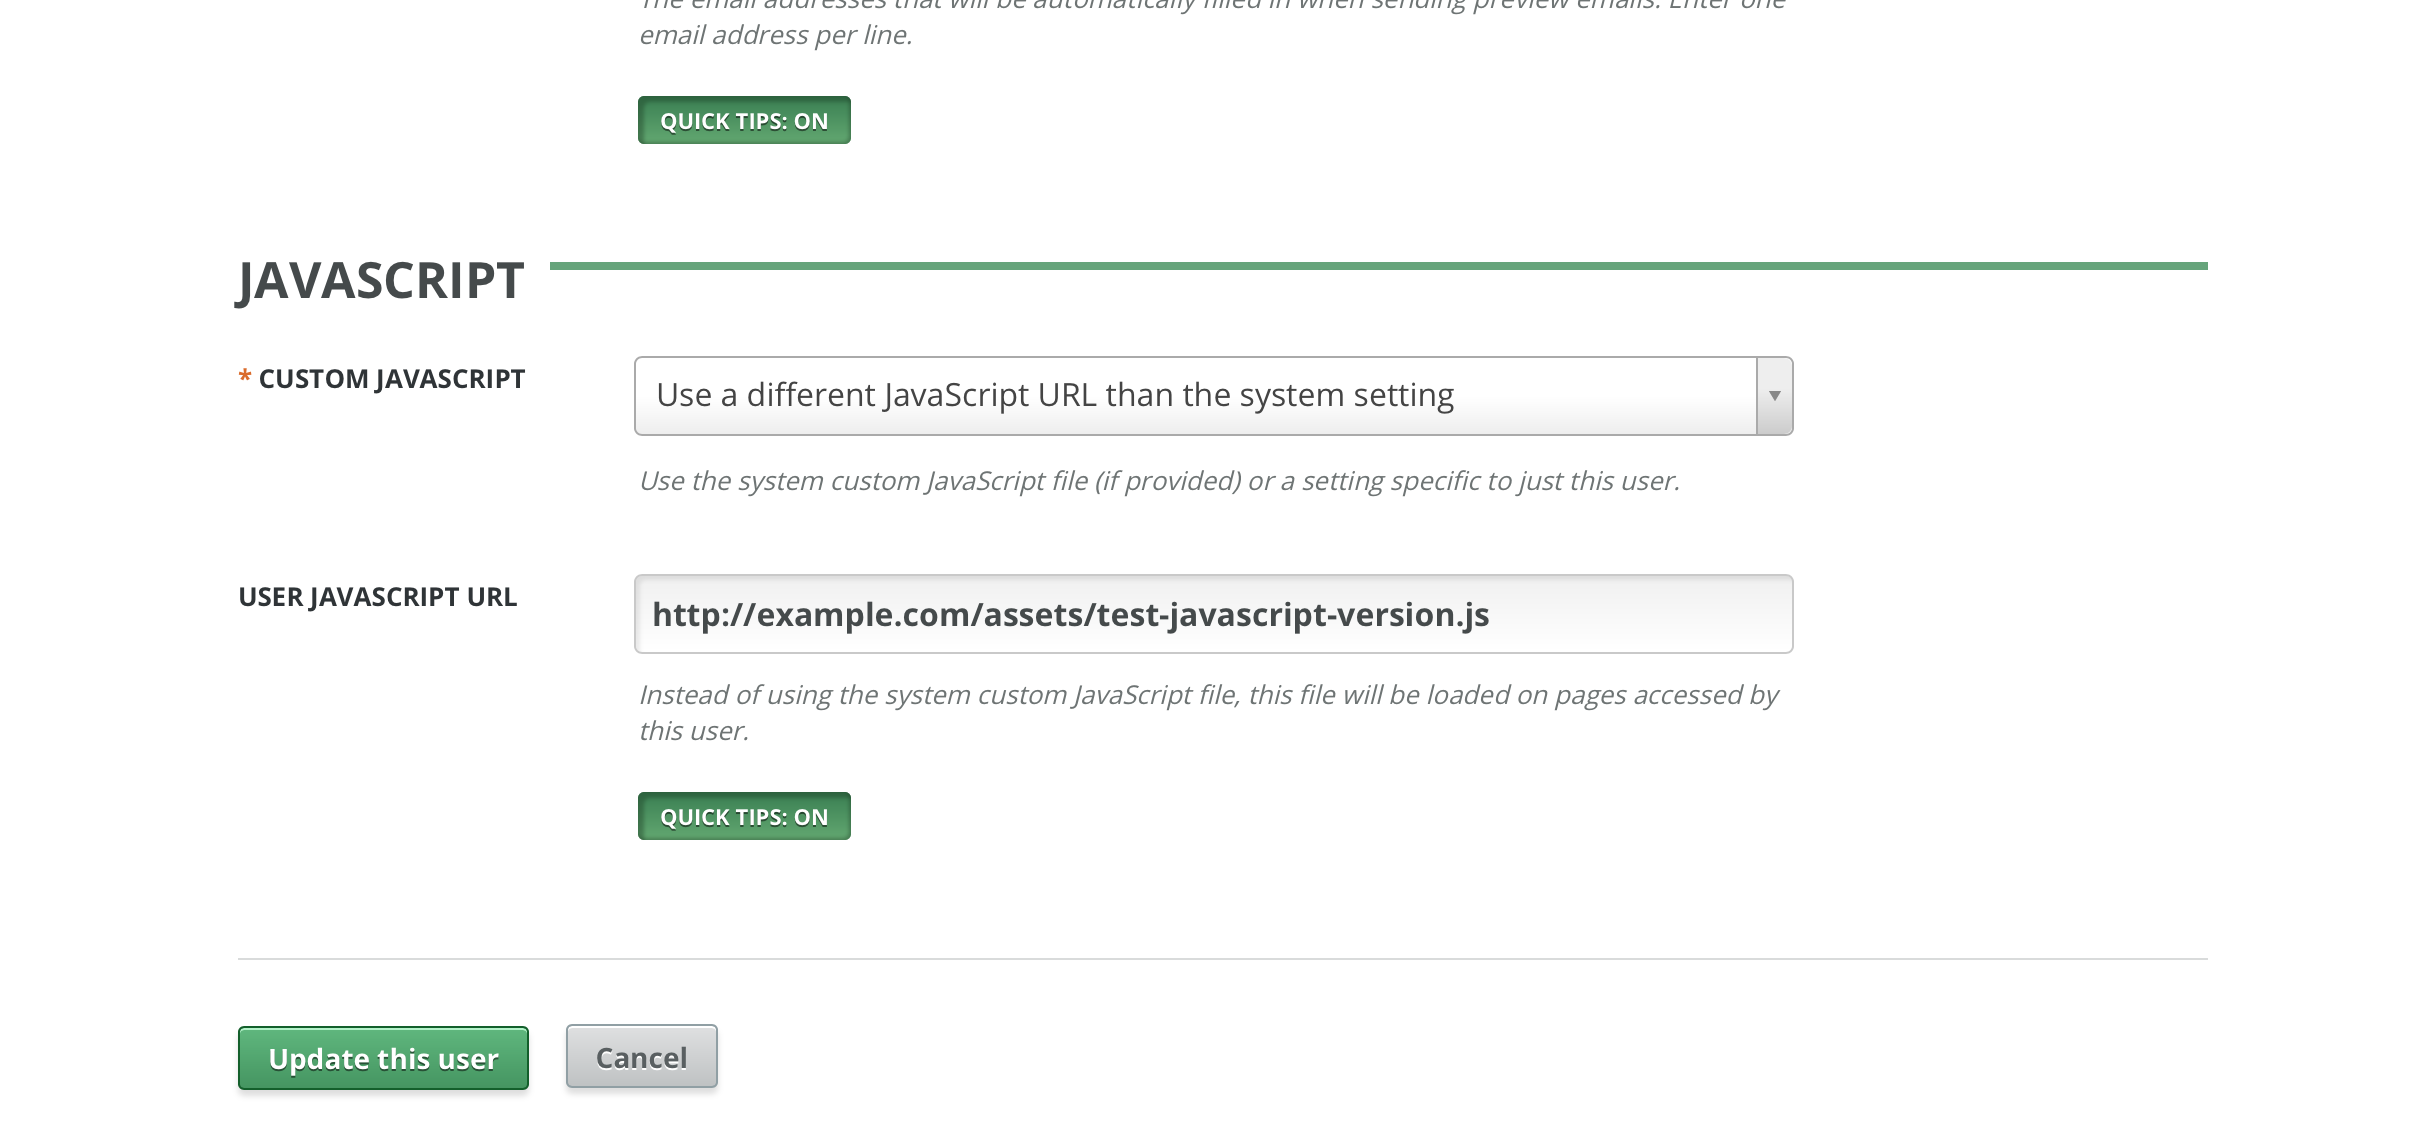Click the Custom JavaScript required field label
Image resolution: width=2420 pixels, height=1146 pixels.
[391, 378]
